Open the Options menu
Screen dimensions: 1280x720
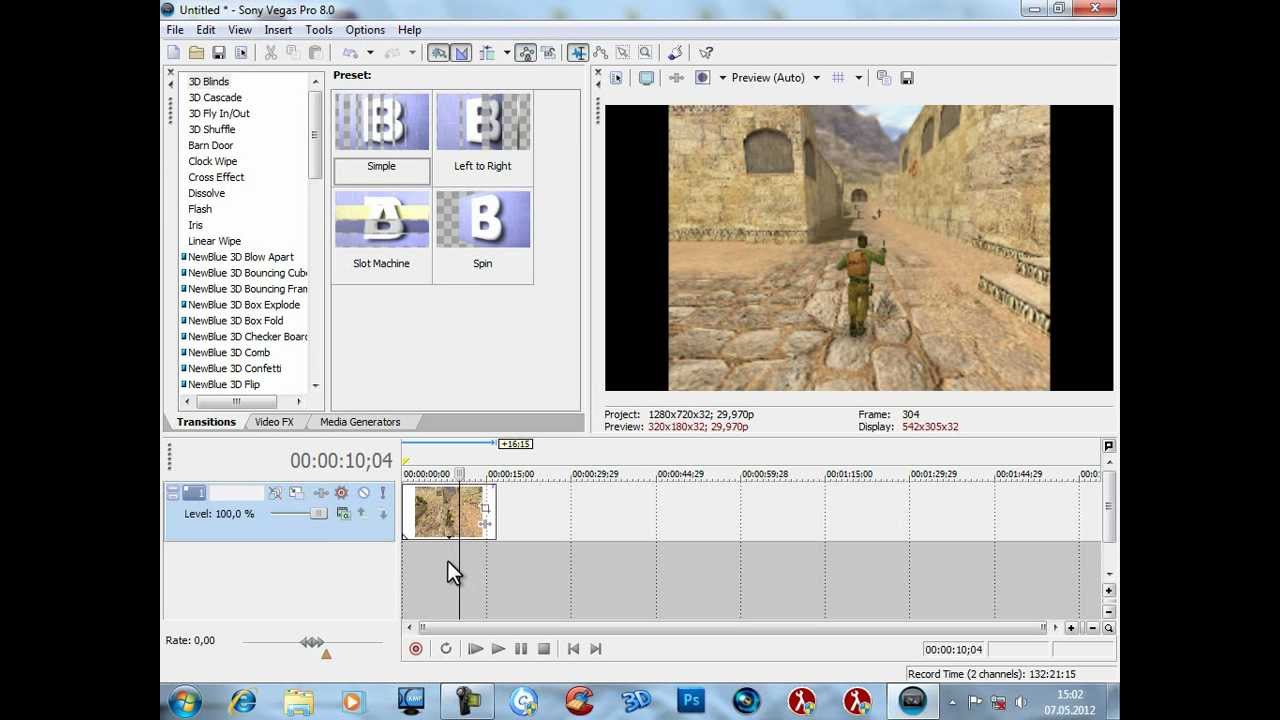point(365,30)
